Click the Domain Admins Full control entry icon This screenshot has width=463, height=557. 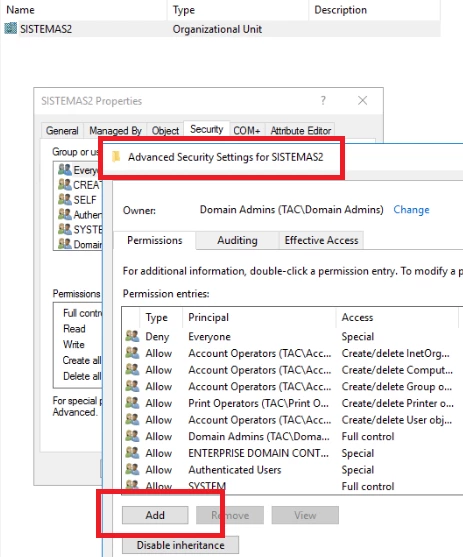(132, 436)
